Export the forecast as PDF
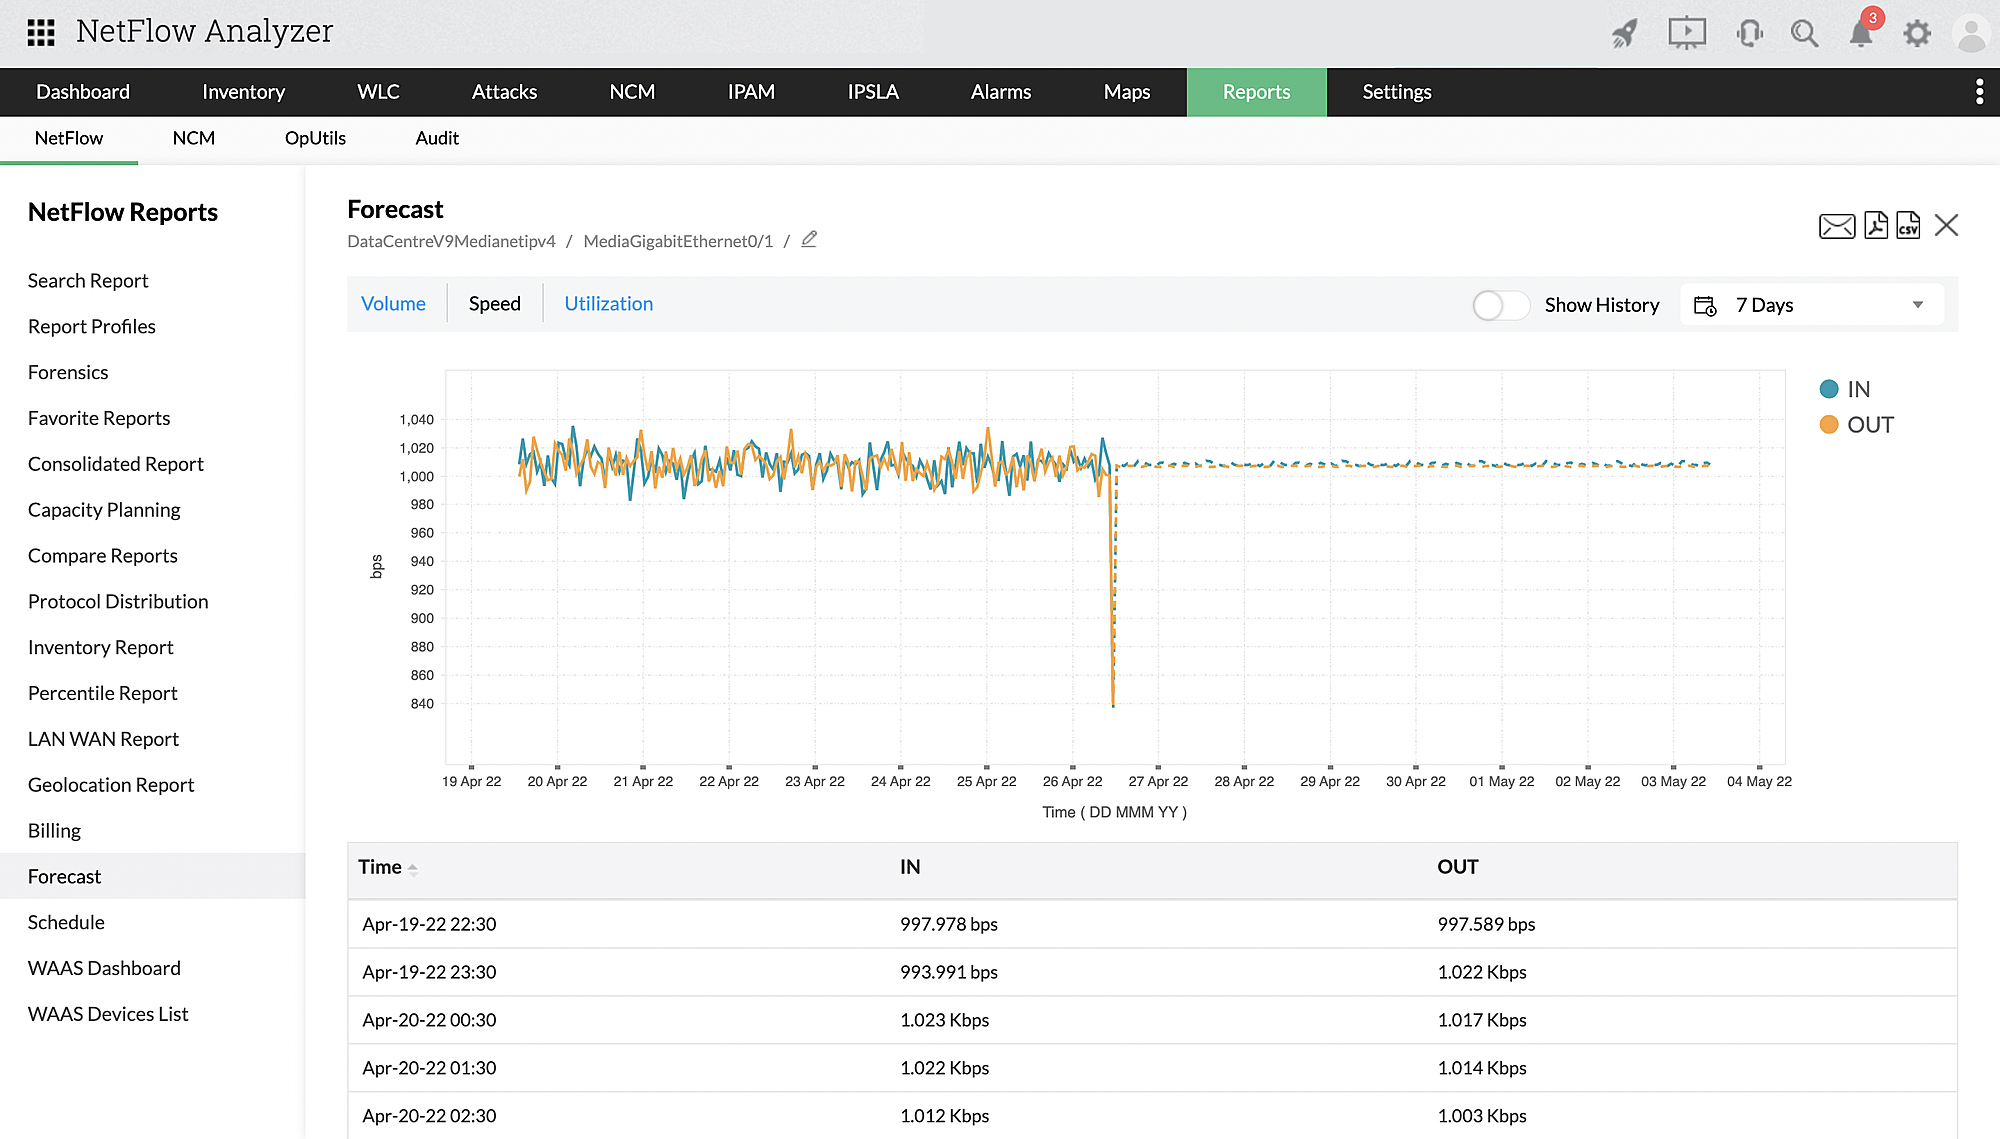Image resolution: width=2000 pixels, height=1139 pixels. coord(1876,226)
